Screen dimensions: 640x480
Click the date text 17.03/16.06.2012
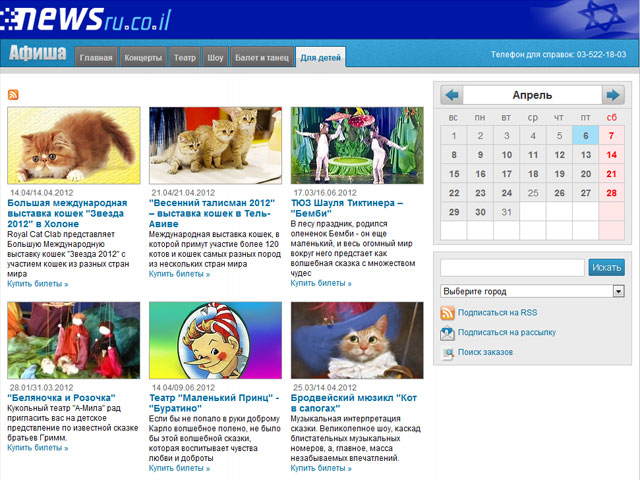[325, 193]
